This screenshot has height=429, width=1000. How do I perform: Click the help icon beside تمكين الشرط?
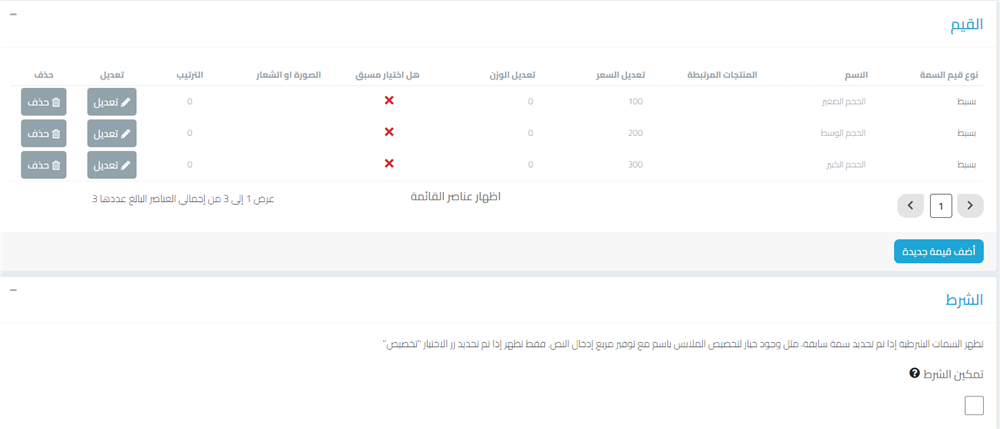pos(914,373)
